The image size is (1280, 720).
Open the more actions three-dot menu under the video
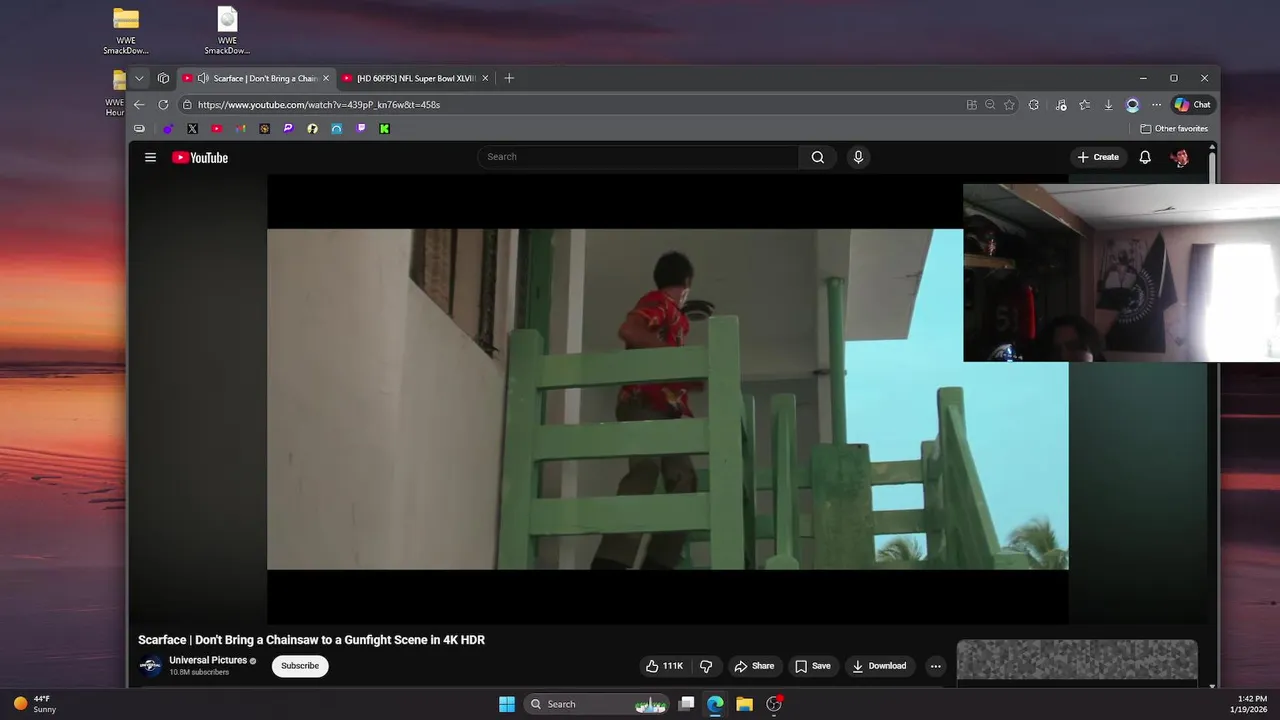click(x=935, y=666)
